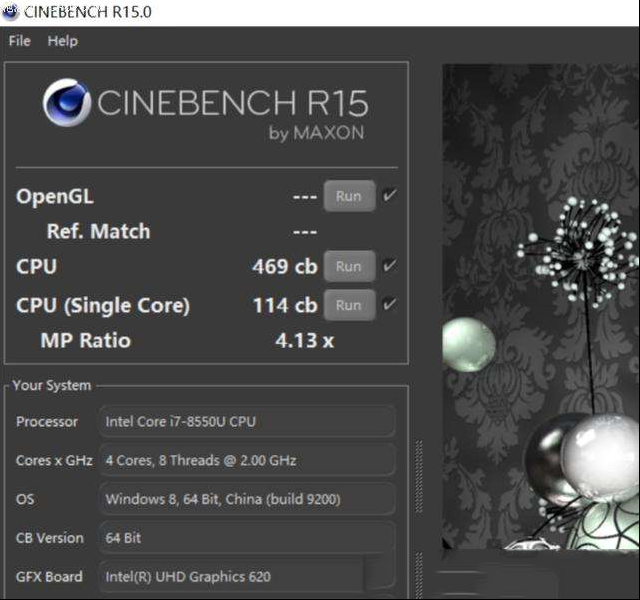Toggle the CPU Single Core checkbox

point(389,304)
